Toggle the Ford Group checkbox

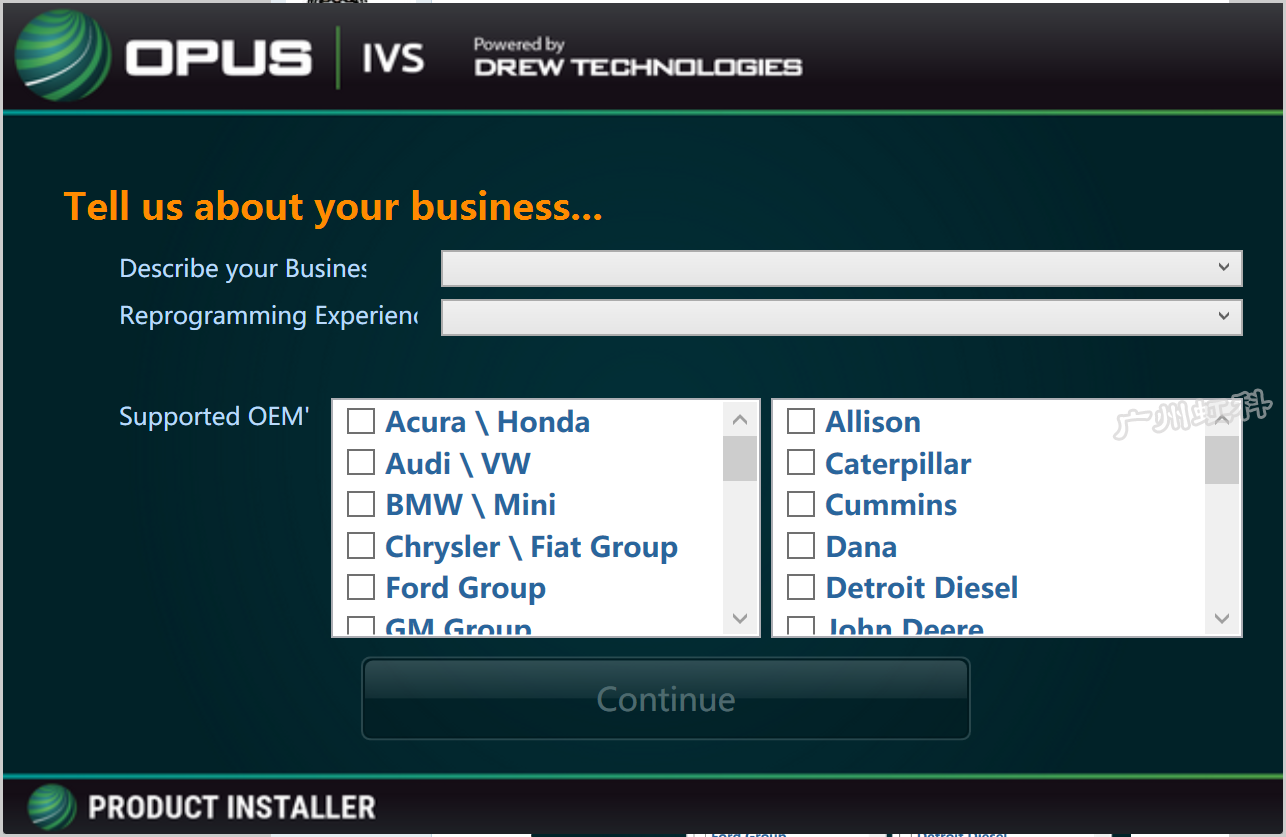click(x=360, y=587)
